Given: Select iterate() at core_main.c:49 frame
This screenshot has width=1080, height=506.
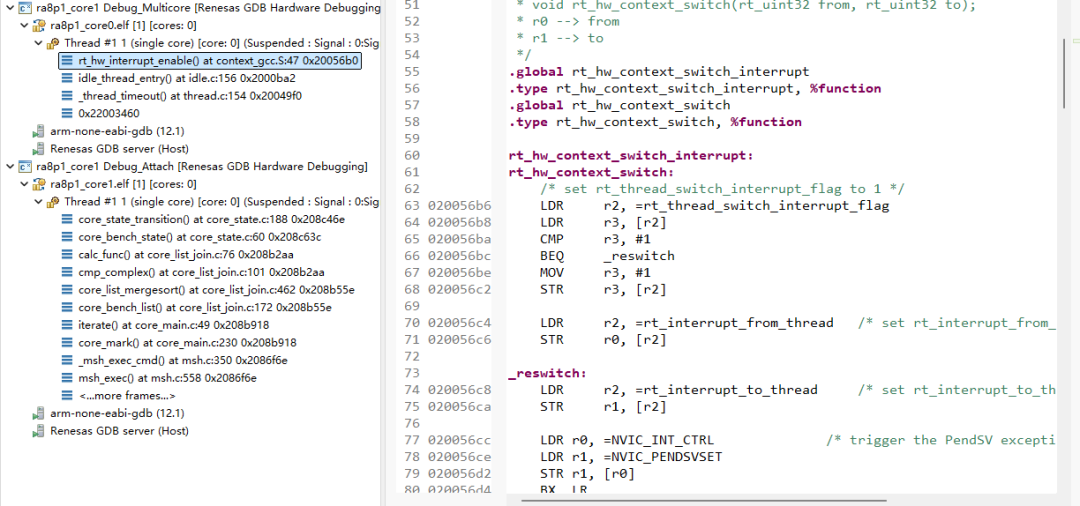Looking at the screenshot, I should pos(174,325).
